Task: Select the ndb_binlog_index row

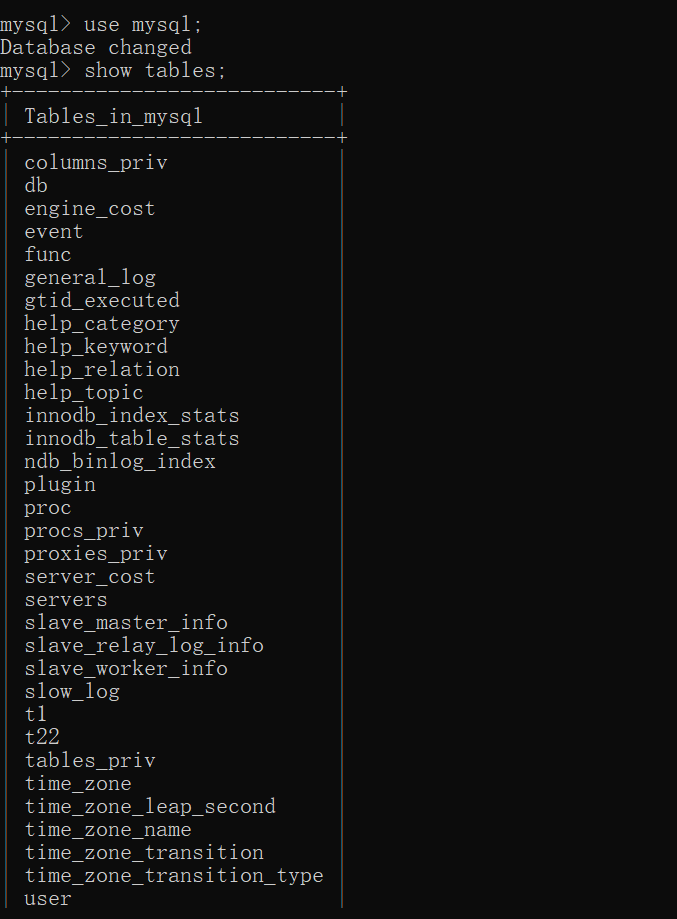Action: point(119,461)
